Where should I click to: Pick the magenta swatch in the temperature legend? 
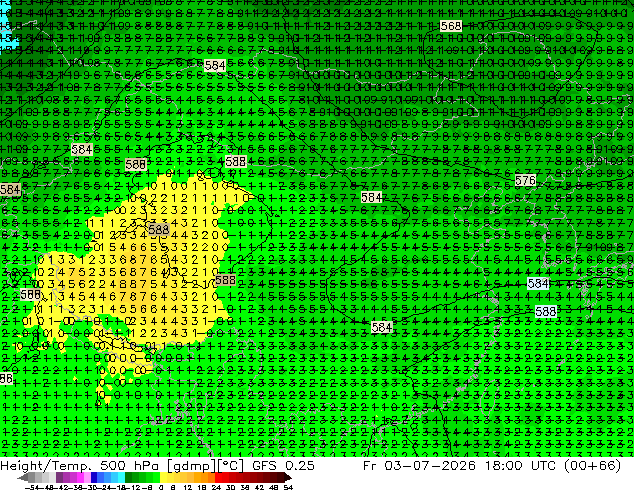80,478
